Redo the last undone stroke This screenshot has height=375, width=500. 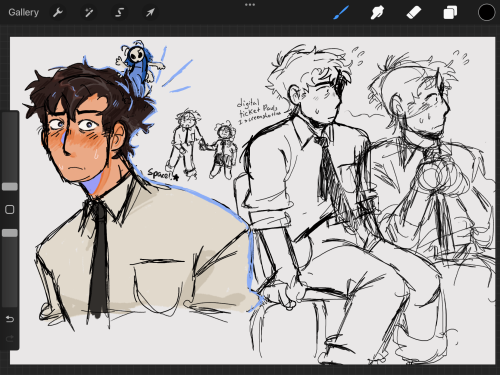click(x=10, y=339)
